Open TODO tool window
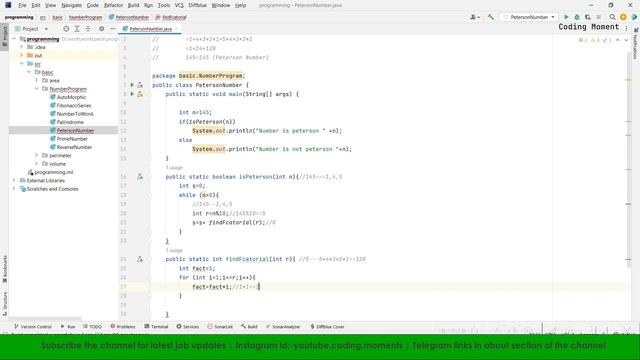Image resolution: width=640 pixels, height=360 pixels. [92, 327]
